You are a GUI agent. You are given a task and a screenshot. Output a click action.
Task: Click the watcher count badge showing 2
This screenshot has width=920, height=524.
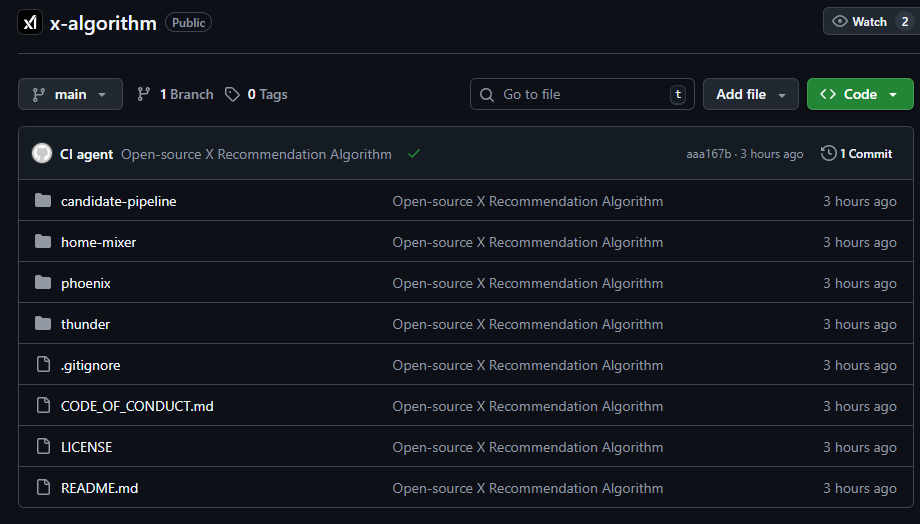[x=904, y=22]
